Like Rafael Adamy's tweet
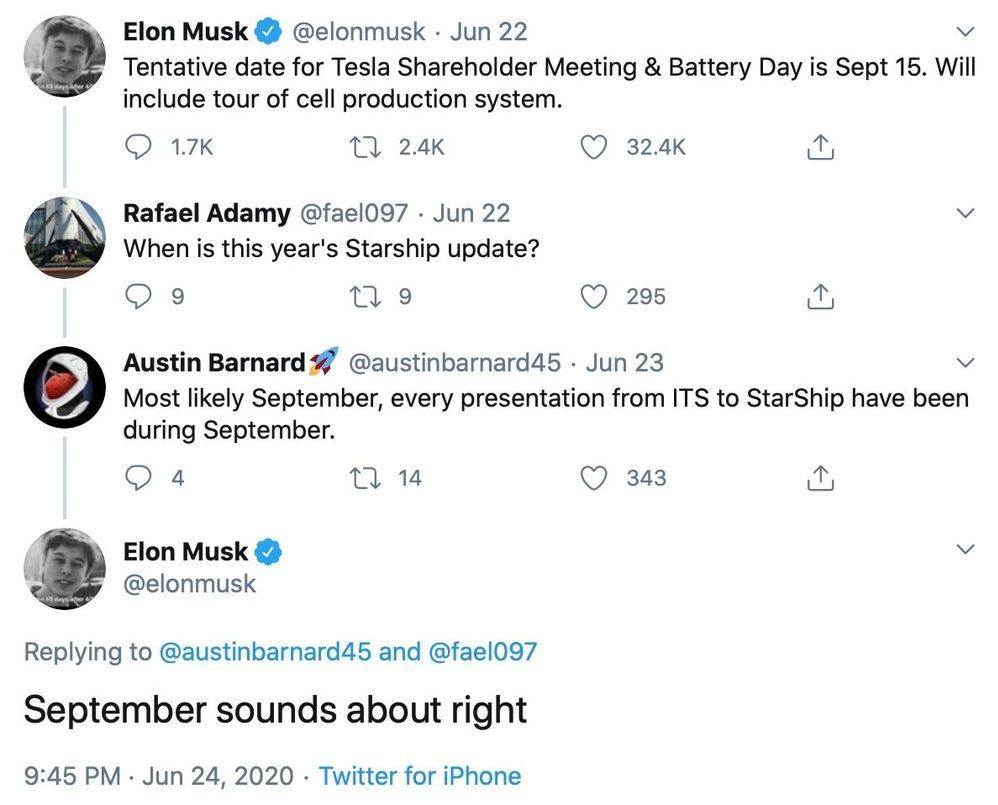998x805 pixels. 595,296
